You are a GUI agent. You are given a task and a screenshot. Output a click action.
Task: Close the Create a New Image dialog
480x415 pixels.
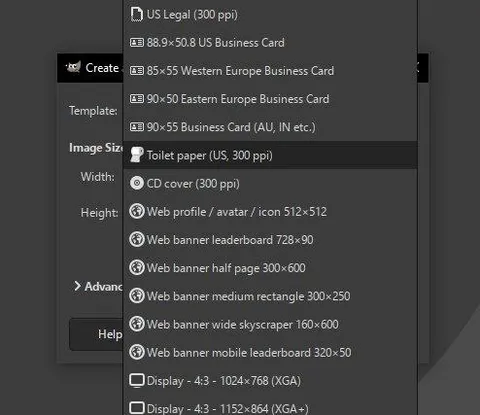(x=418, y=68)
